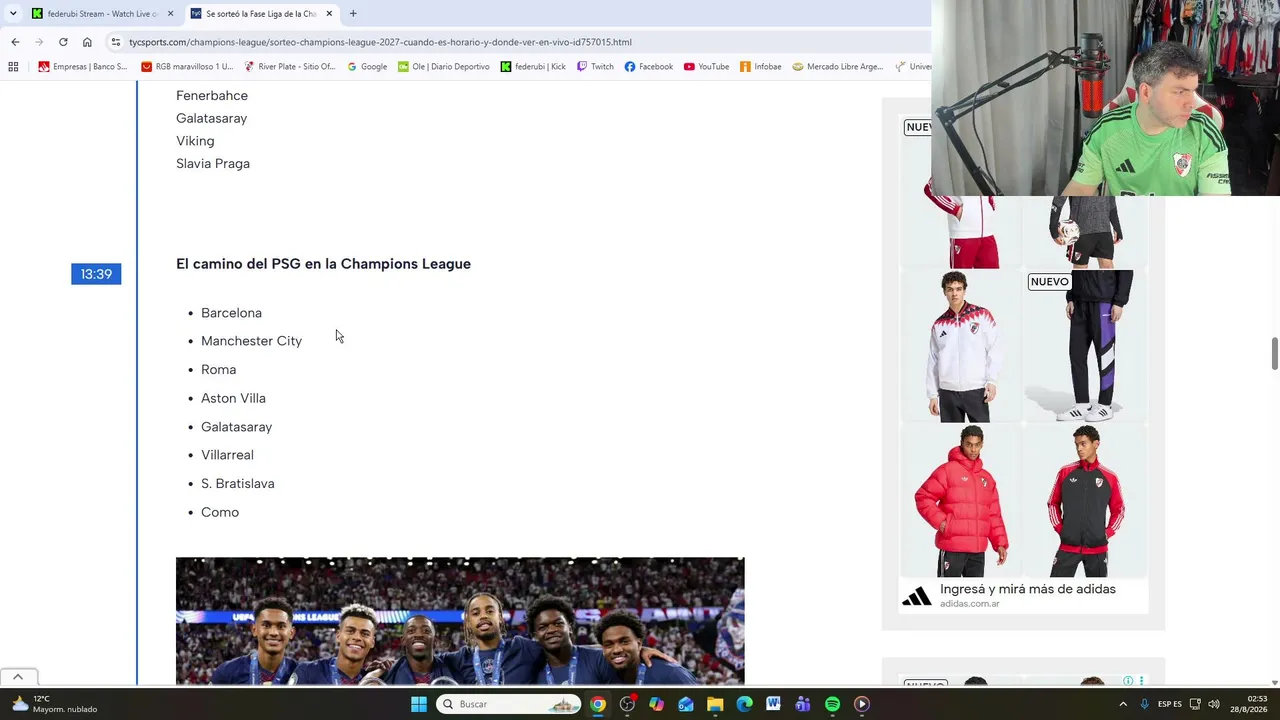Open Google Chrome from the taskbar
Image resolution: width=1280 pixels, height=720 pixels.
tap(598, 704)
